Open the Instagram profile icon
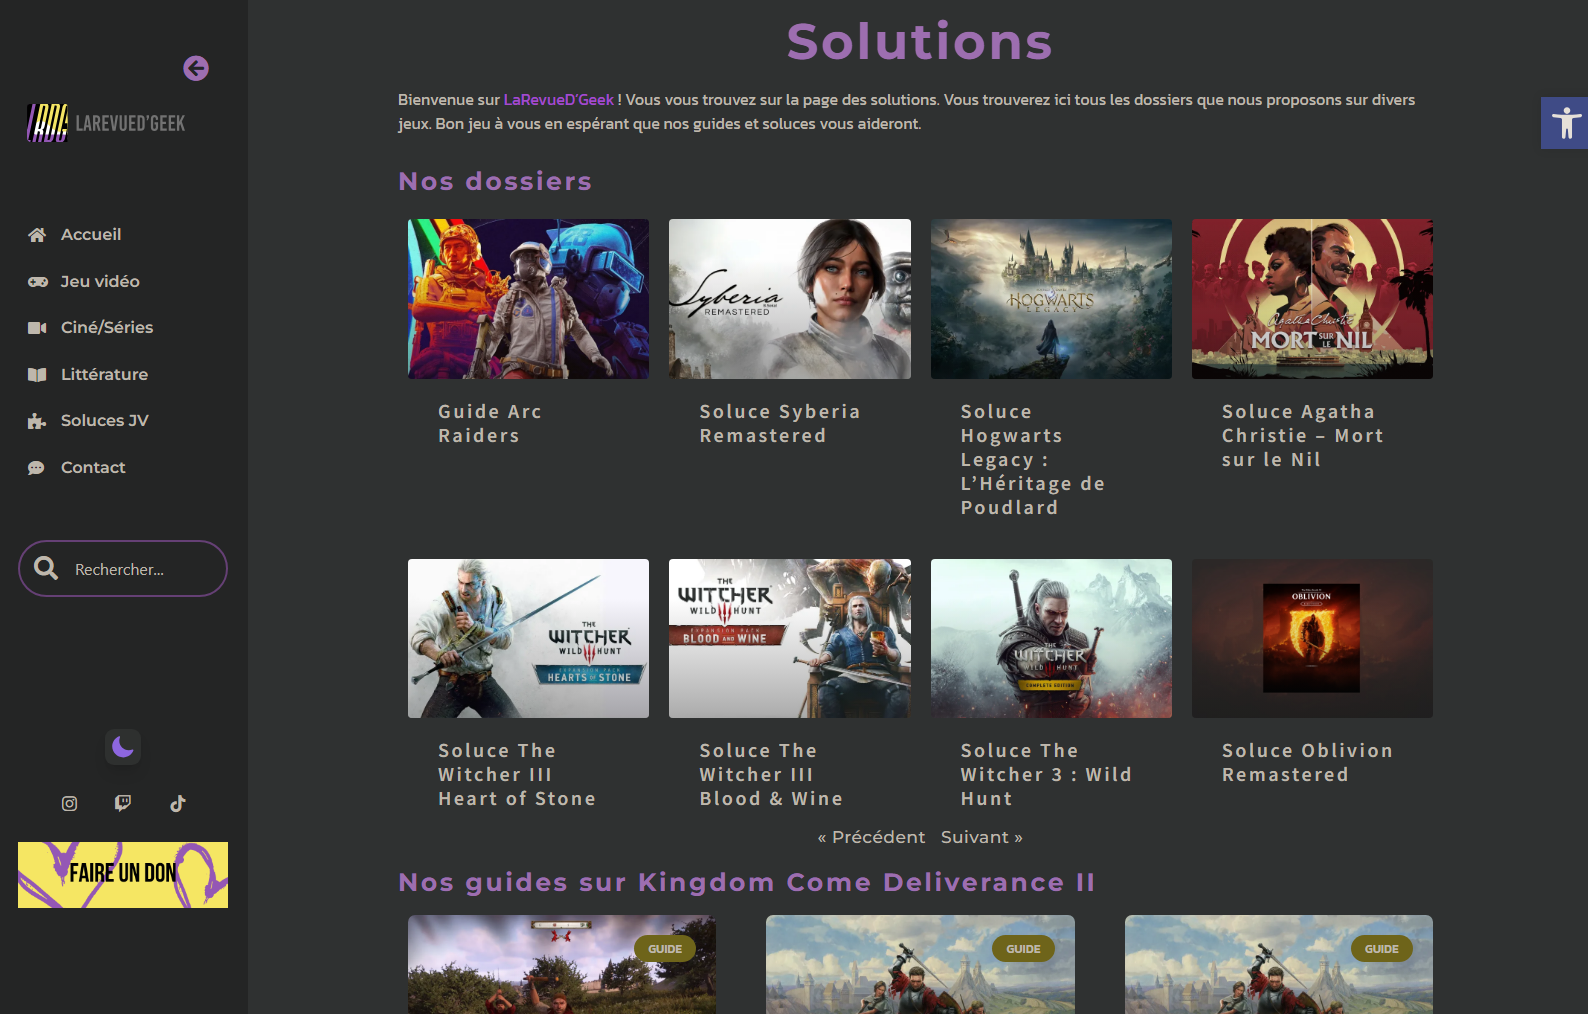This screenshot has height=1014, width=1588. click(x=69, y=803)
